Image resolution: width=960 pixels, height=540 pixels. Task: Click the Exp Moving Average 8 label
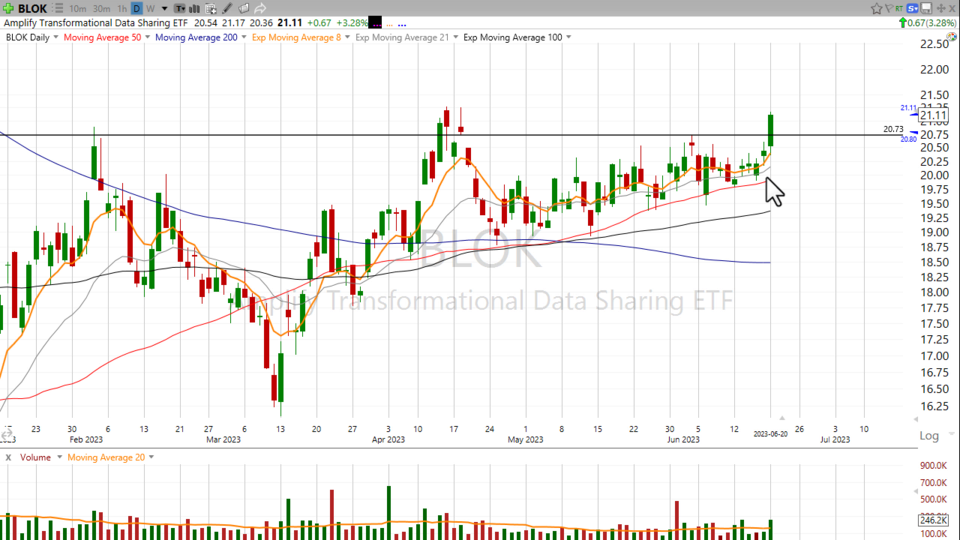296,37
